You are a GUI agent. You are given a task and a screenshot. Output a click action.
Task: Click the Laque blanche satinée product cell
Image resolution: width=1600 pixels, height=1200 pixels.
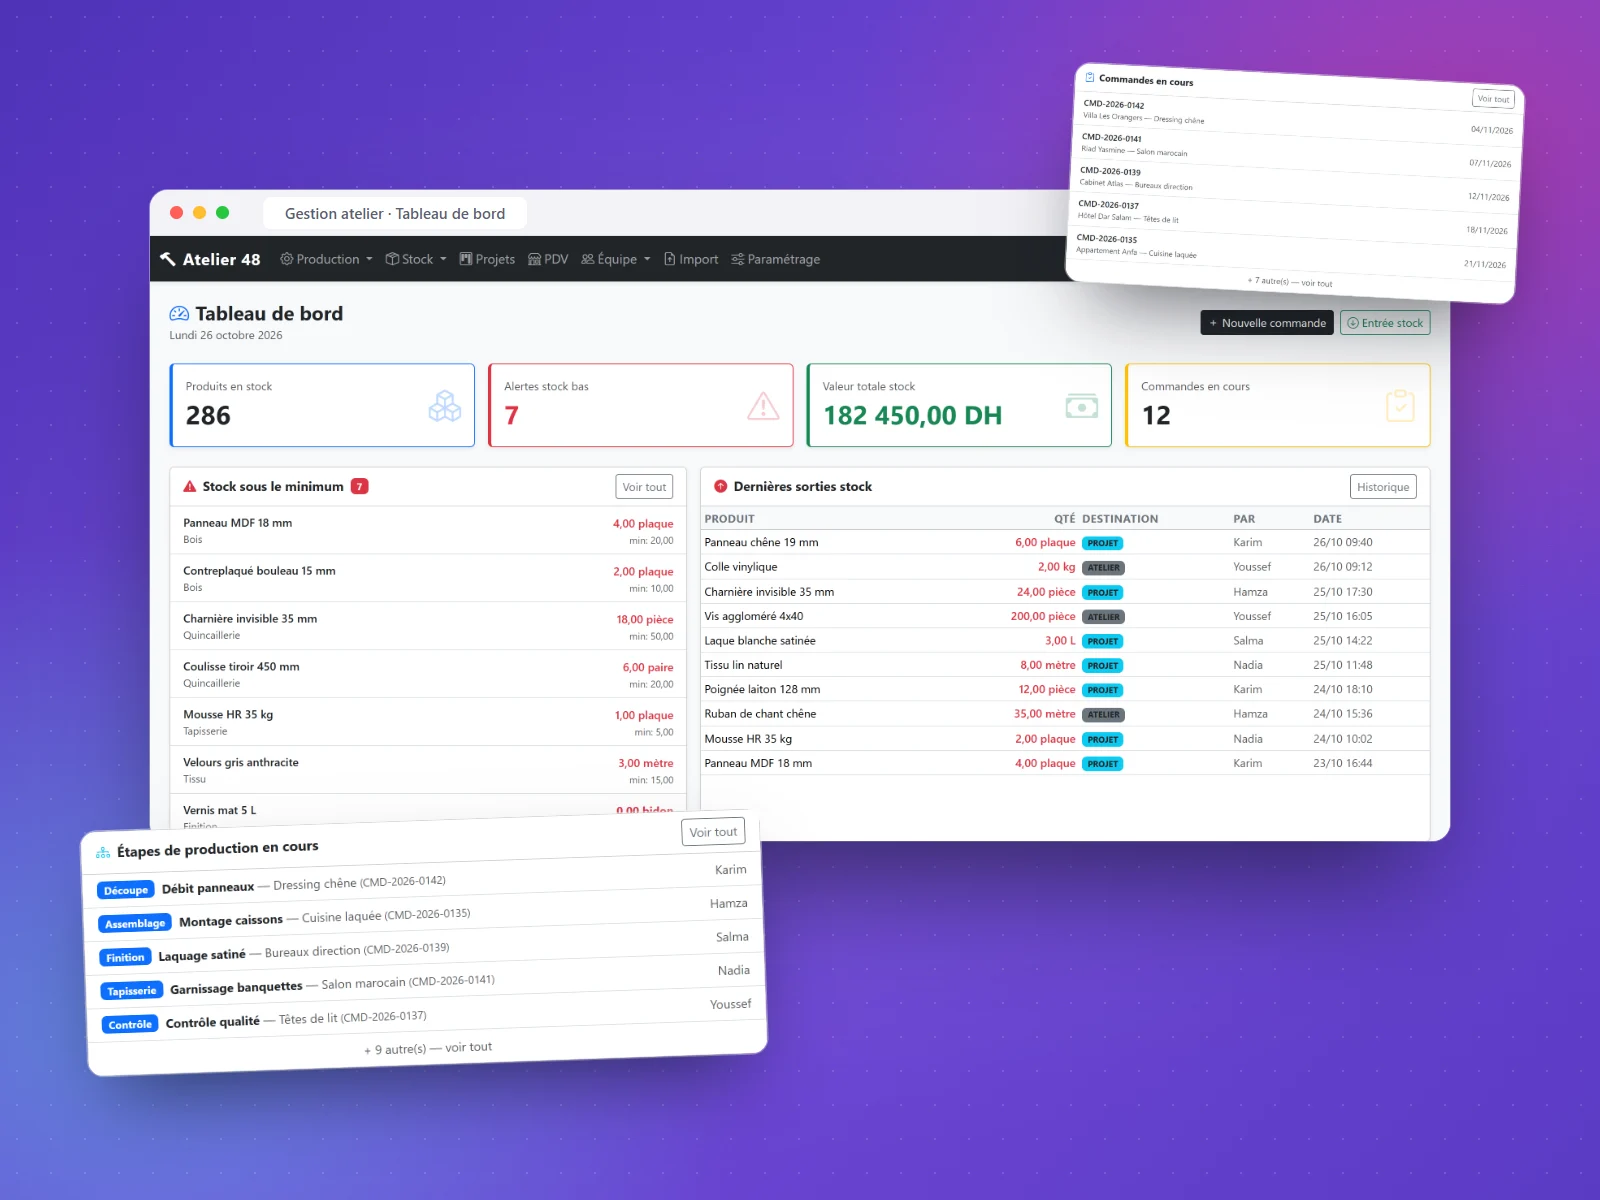pos(760,641)
